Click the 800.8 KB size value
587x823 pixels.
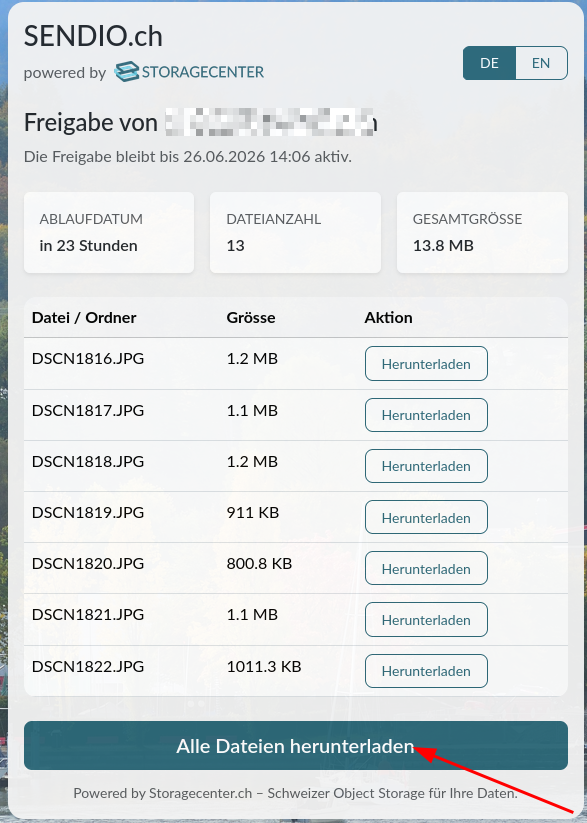259,563
